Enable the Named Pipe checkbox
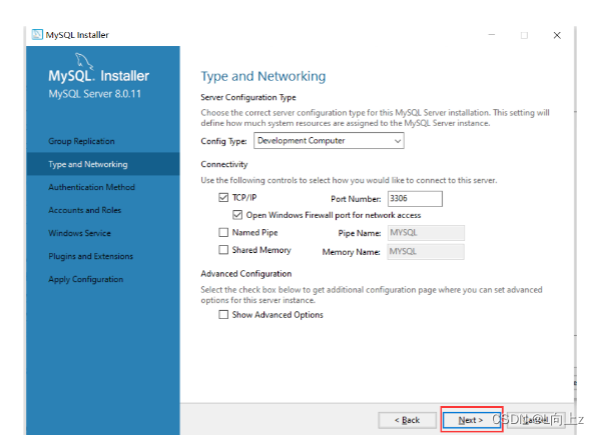This screenshot has width=599, height=435. [x=223, y=232]
